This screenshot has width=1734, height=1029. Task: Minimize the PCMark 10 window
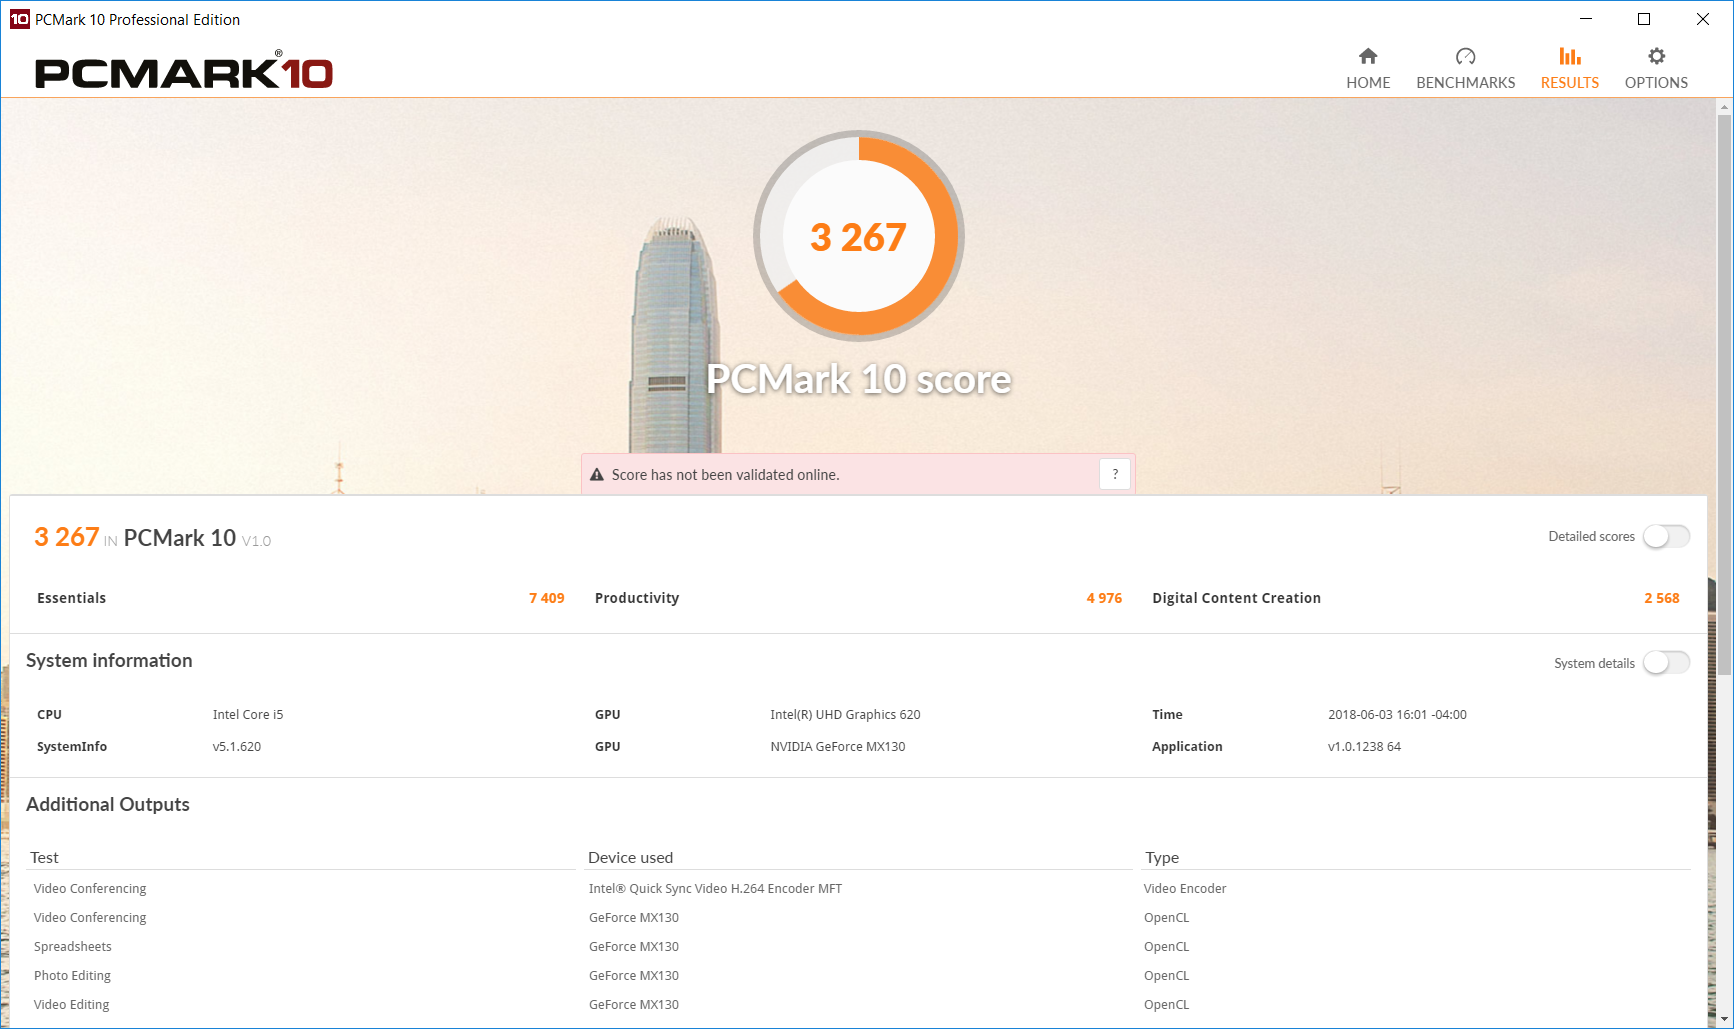point(1586,19)
